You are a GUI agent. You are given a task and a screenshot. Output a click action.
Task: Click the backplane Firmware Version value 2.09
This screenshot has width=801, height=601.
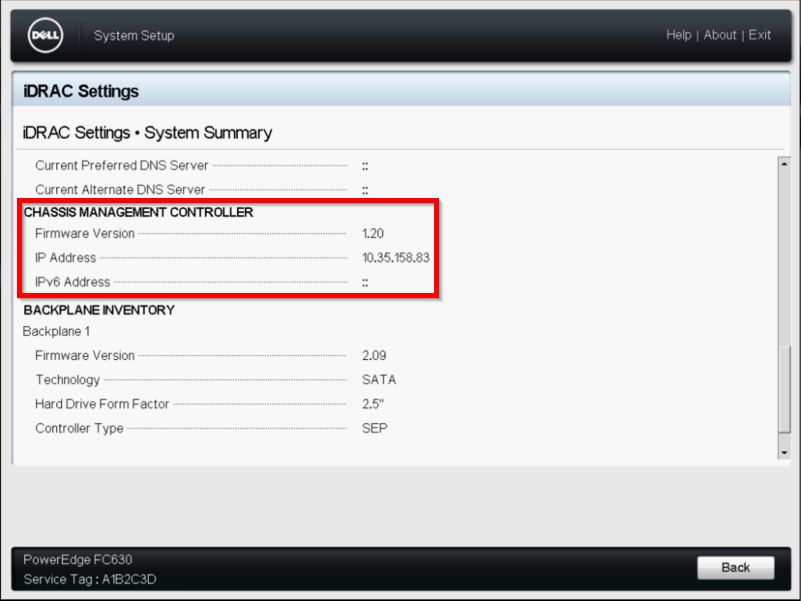tap(374, 356)
